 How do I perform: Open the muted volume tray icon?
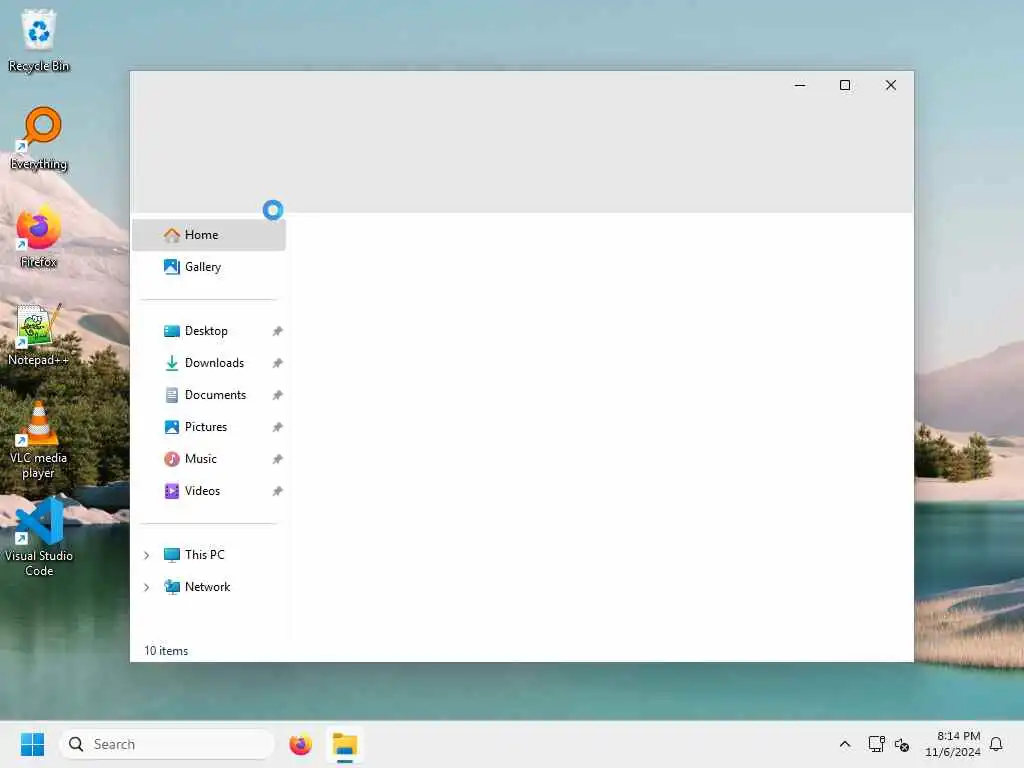(902, 744)
